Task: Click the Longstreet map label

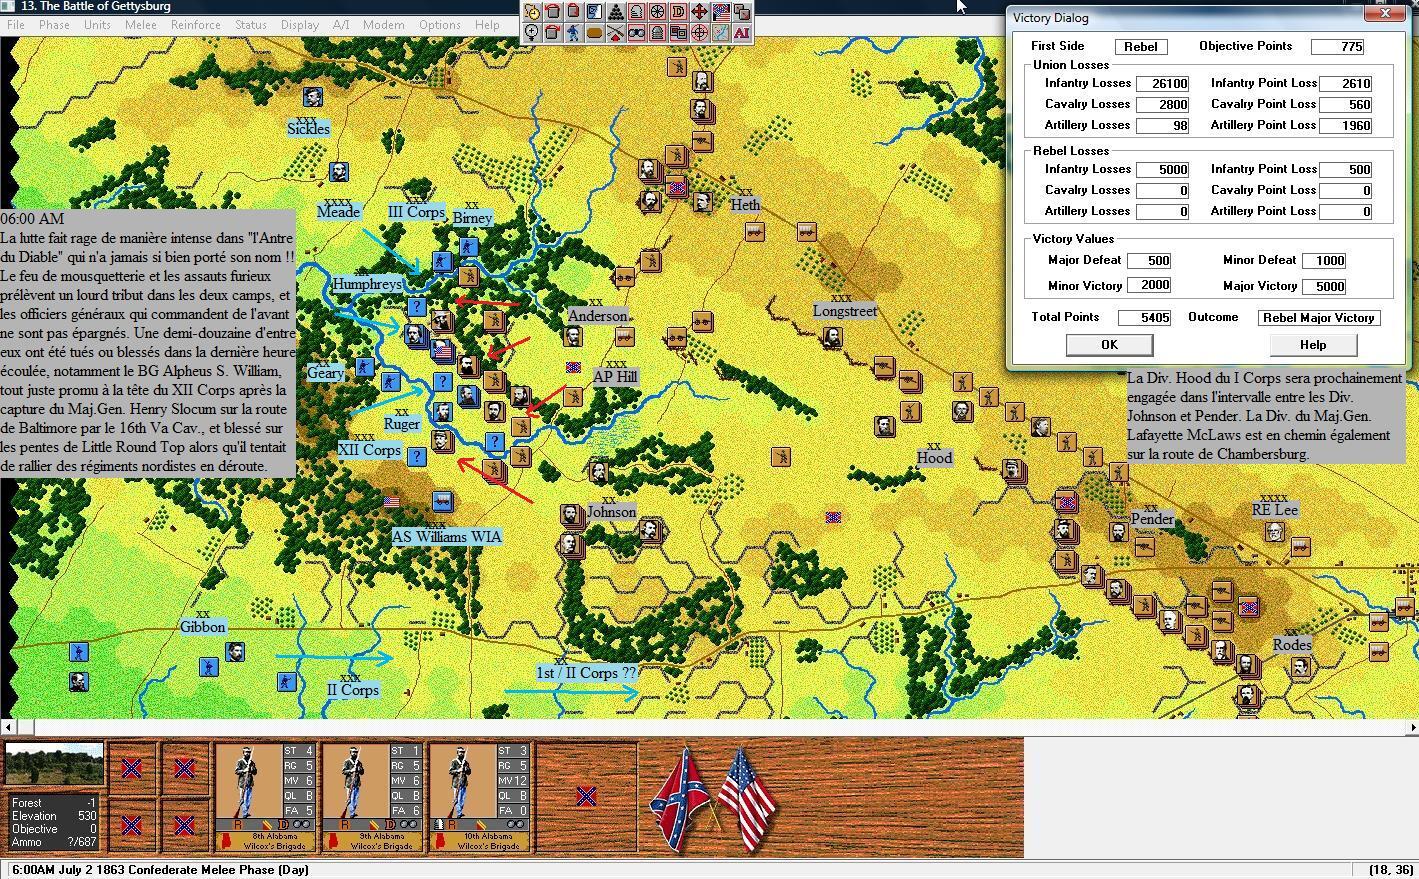Action: [x=845, y=311]
